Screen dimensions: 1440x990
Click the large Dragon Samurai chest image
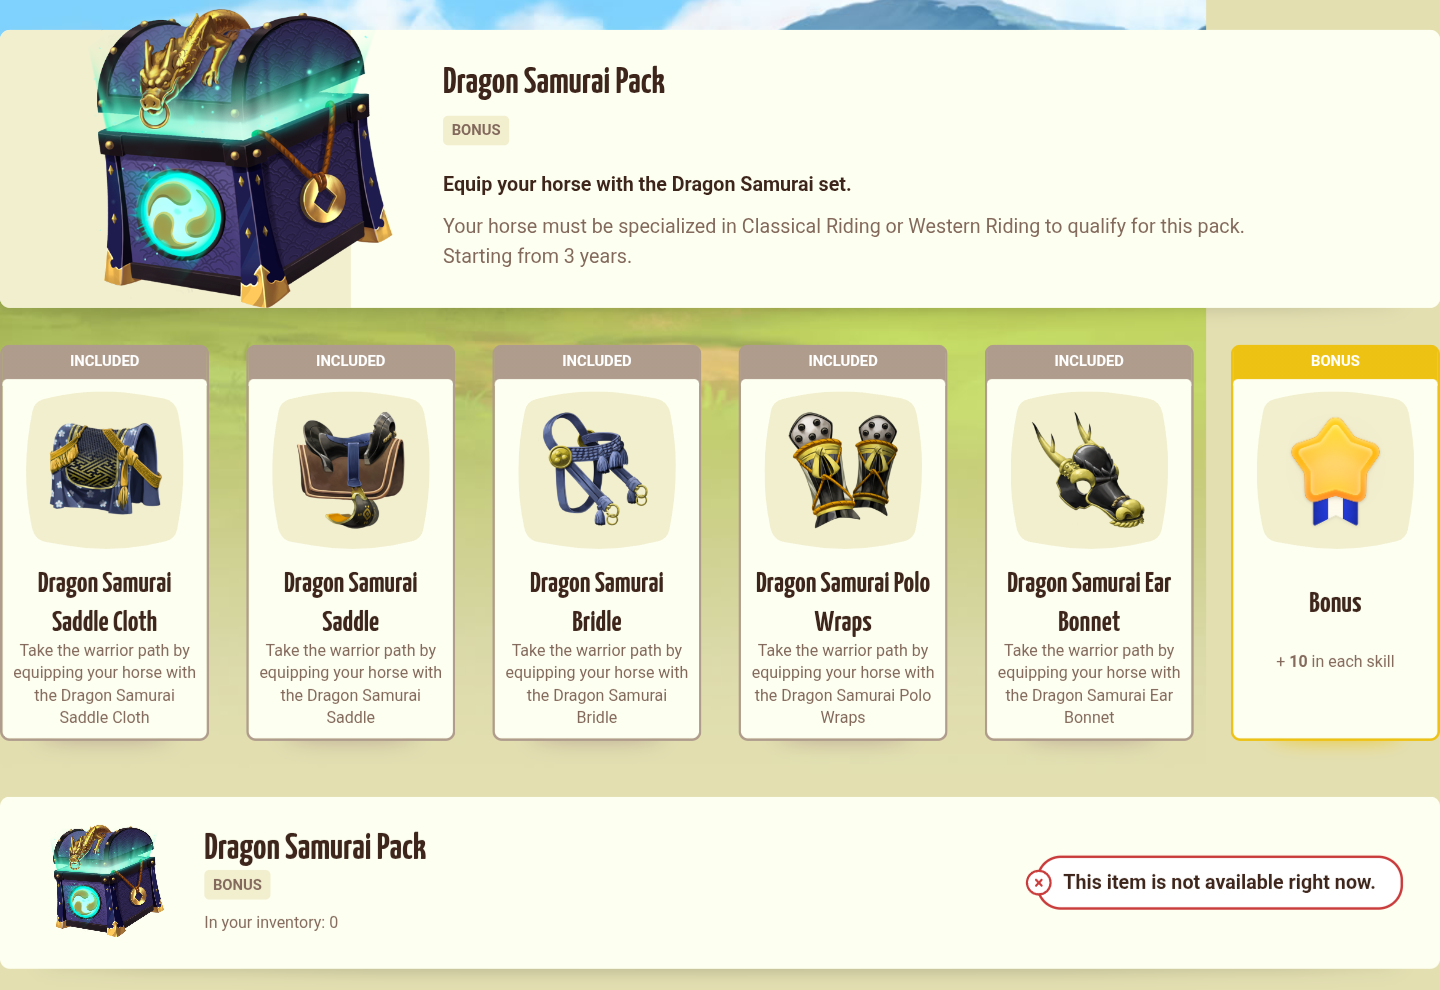pos(245,157)
